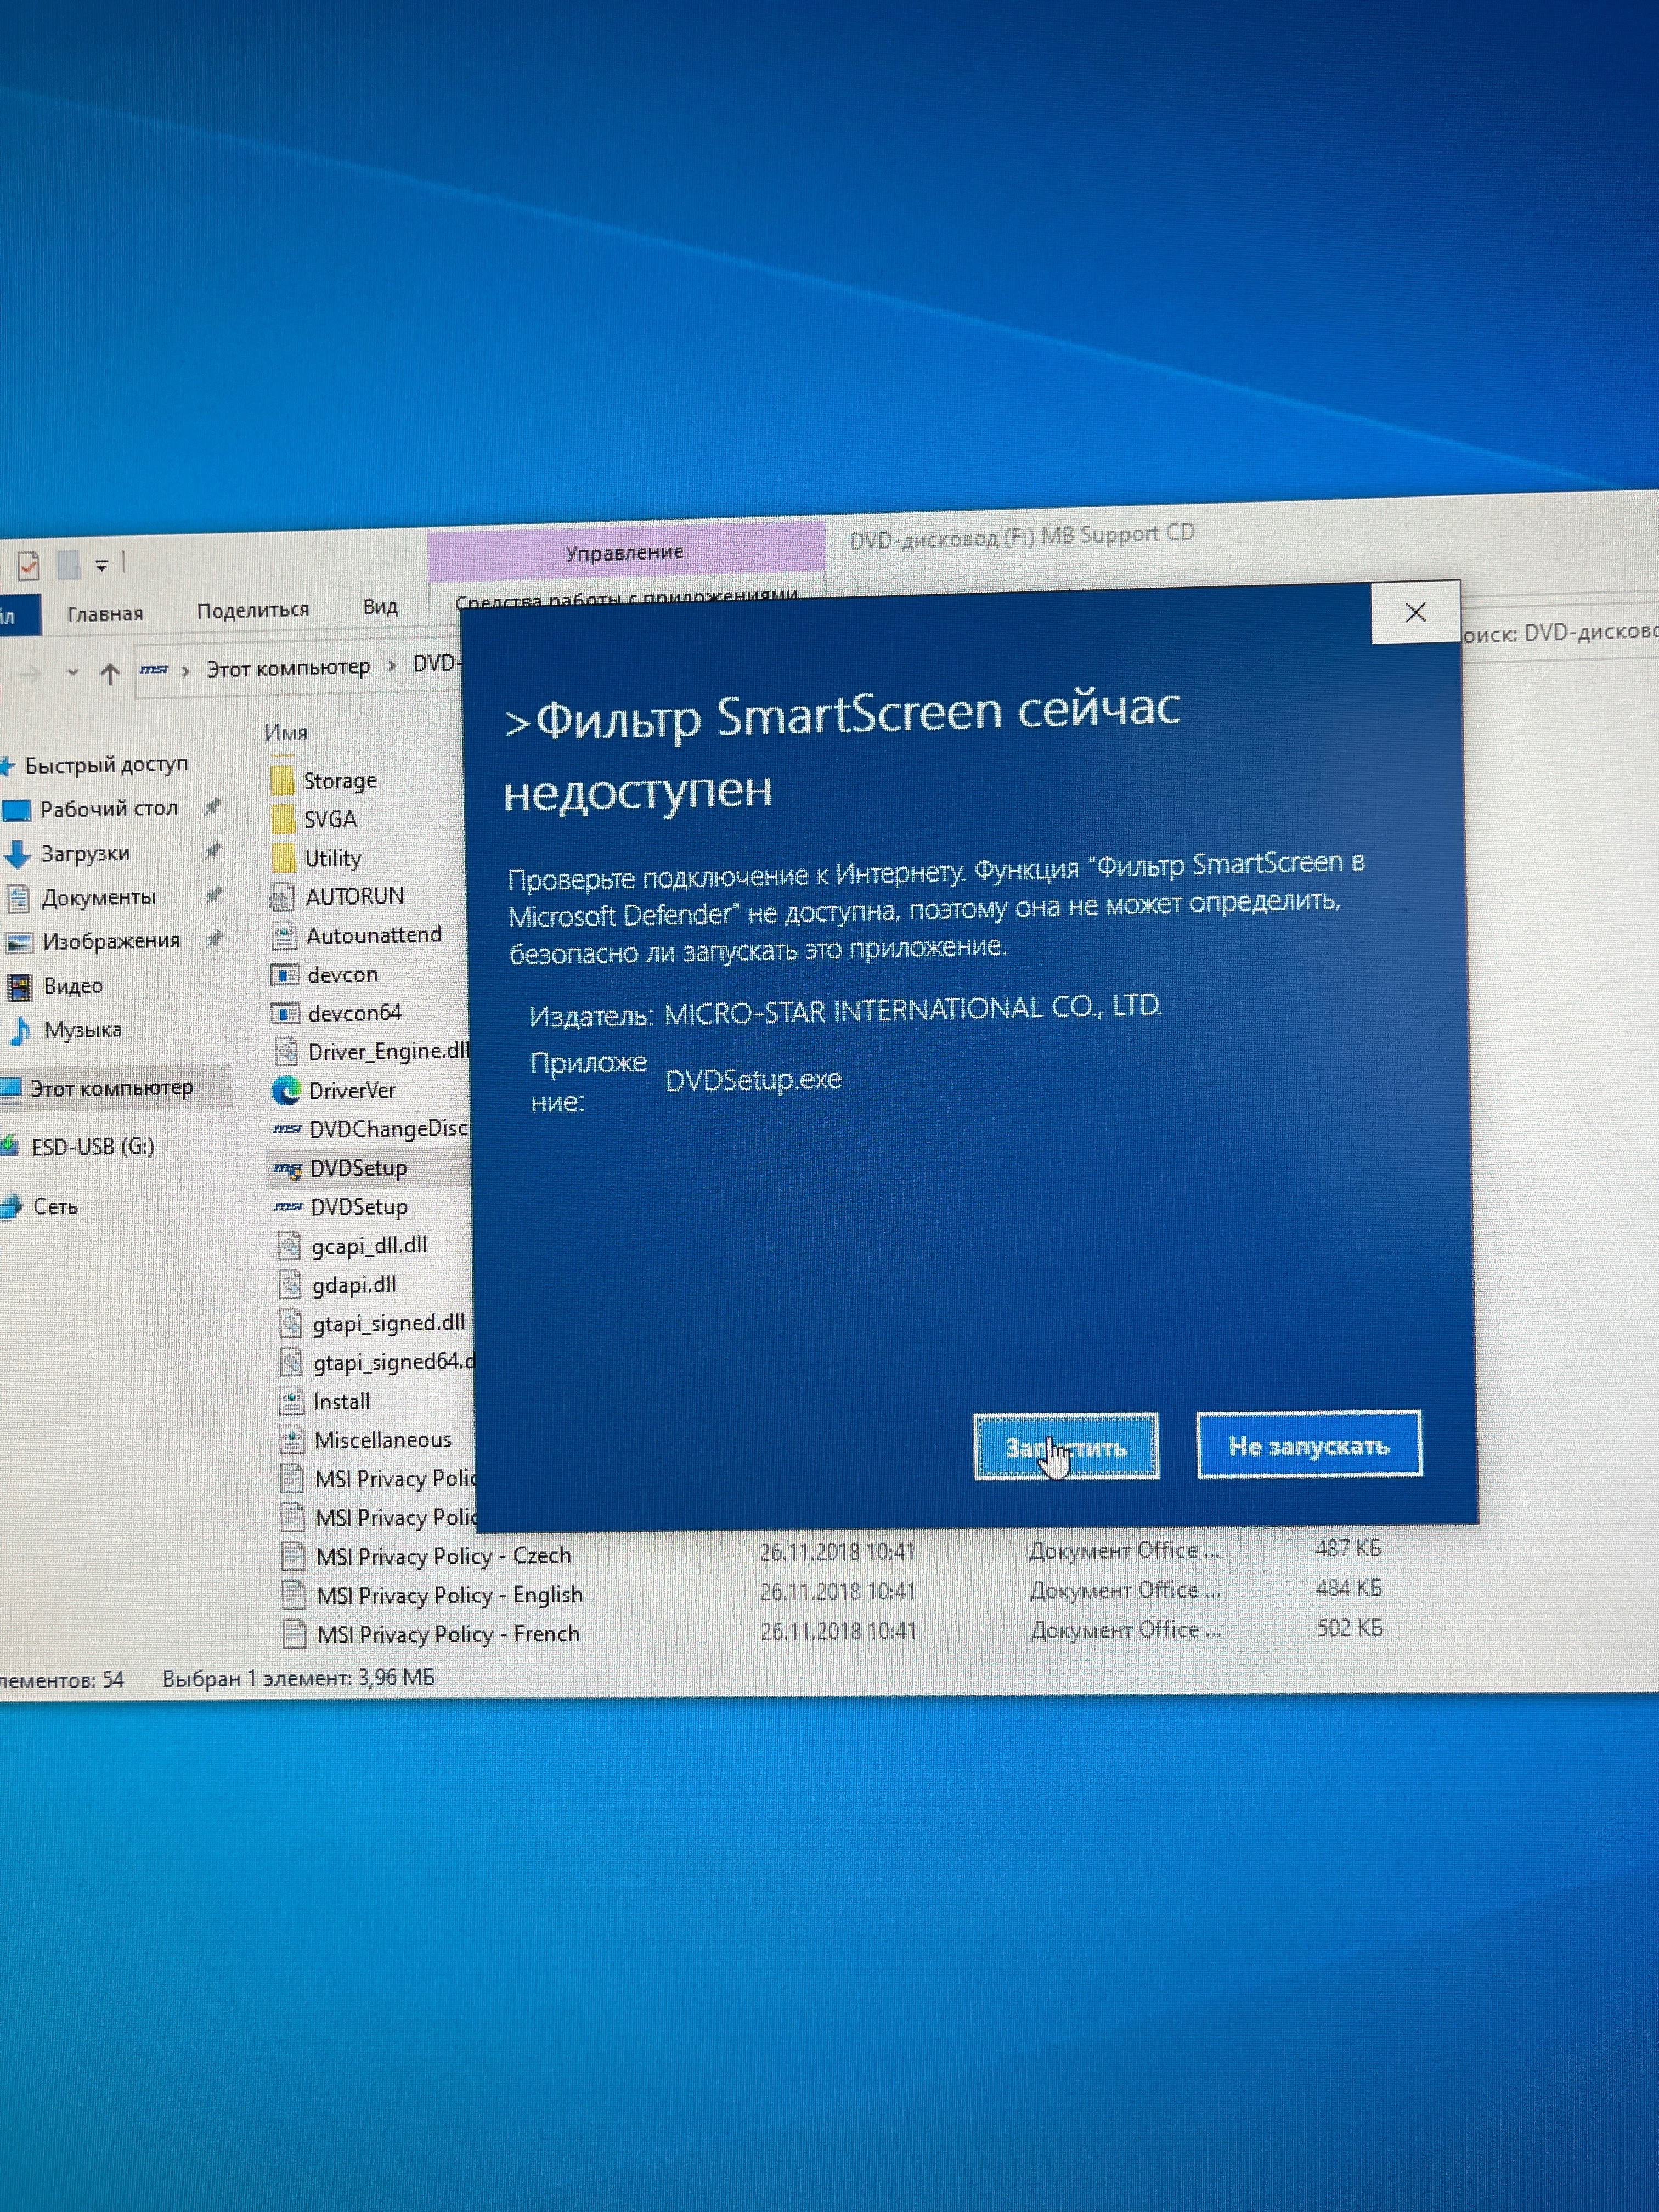The width and height of the screenshot is (1659, 2212).
Task: Click pin icon next to Рабочий стол
Action: pyautogui.click(x=212, y=807)
